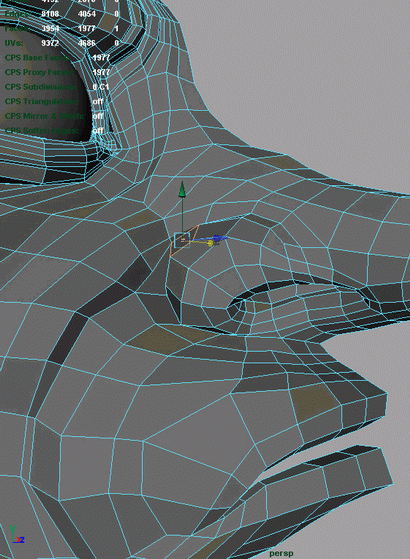Click the selected Faces count 1
The image size is (410, 559).
point(117,29)
